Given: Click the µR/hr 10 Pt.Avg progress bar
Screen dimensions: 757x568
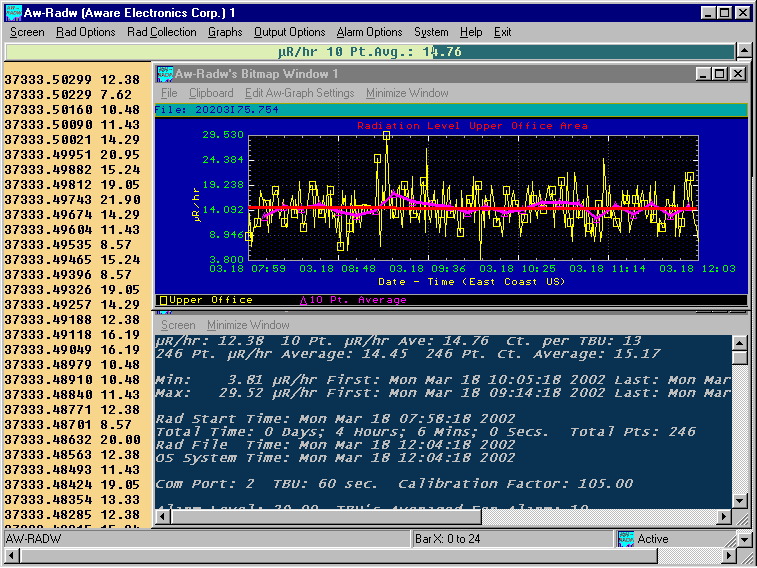Looking at the screenshot, I should (370, 52).
